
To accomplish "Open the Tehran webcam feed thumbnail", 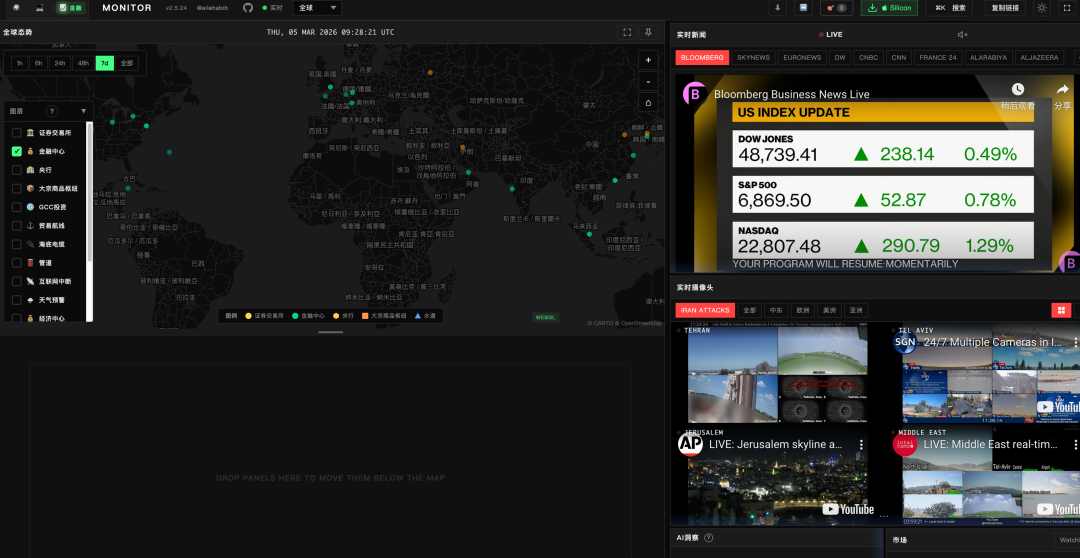I will [777, 375].
